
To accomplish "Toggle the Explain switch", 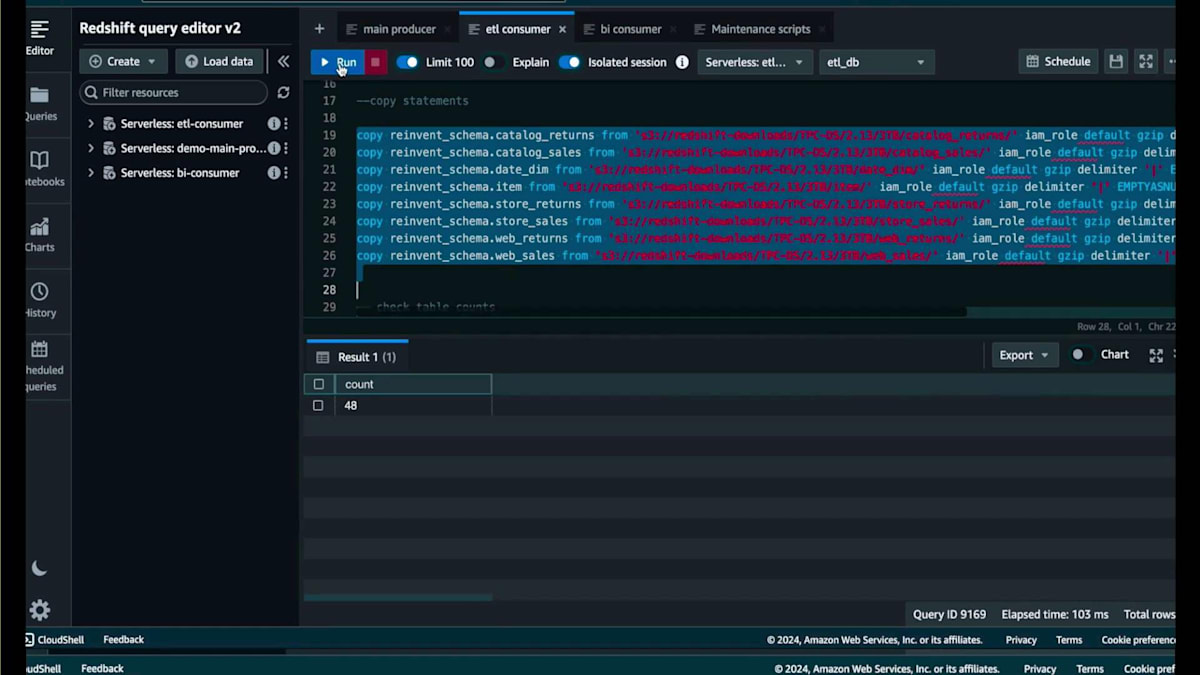I will pos(491,62).
